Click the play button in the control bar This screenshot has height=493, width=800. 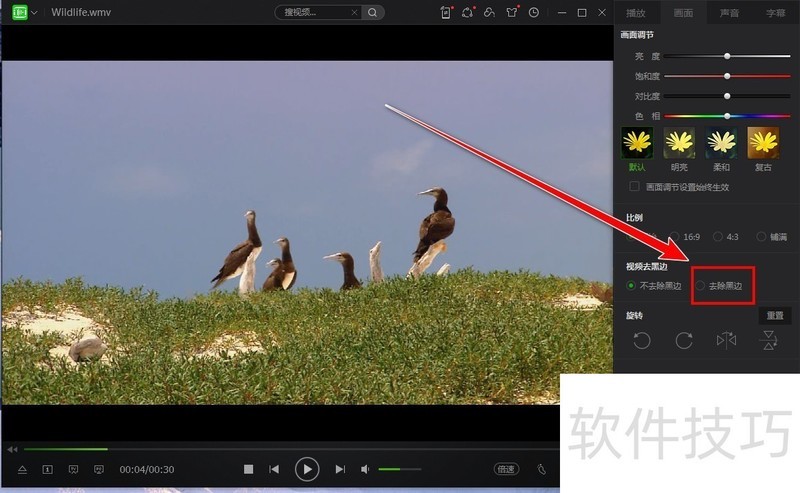307,468
